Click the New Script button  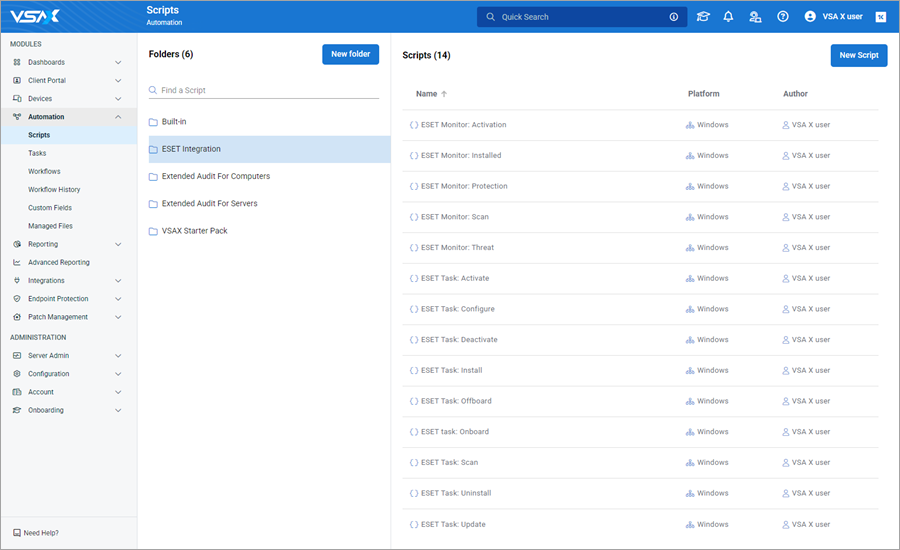click(x=859, y=55)
